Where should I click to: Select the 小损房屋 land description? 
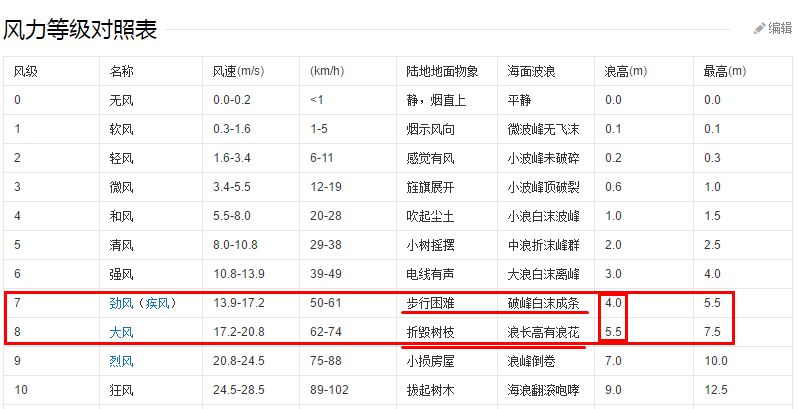coord(431,362)
